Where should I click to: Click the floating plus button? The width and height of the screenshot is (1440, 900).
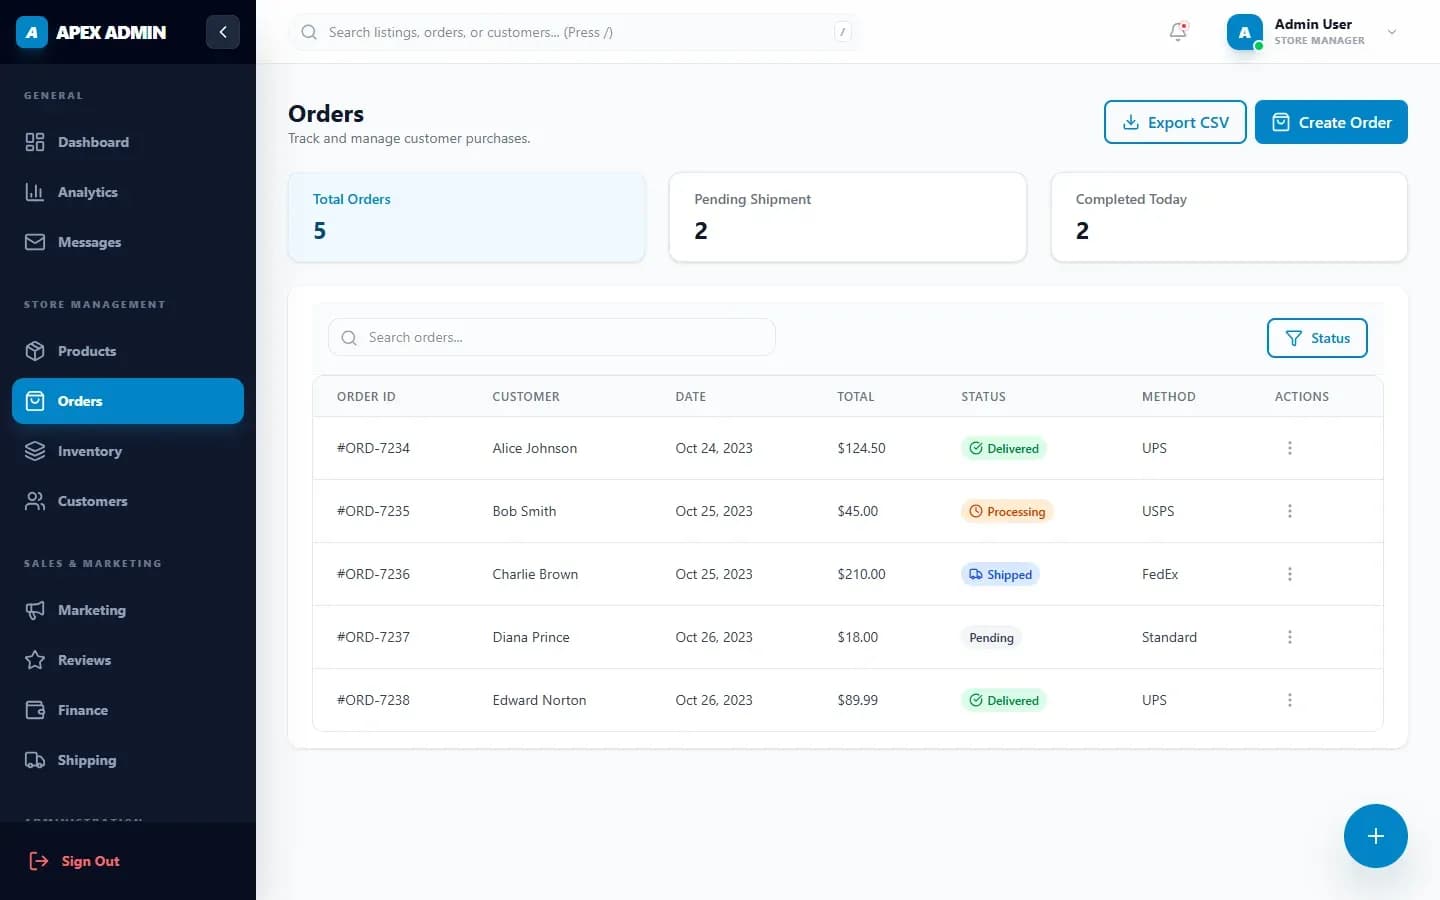(x=1376, y=836)
